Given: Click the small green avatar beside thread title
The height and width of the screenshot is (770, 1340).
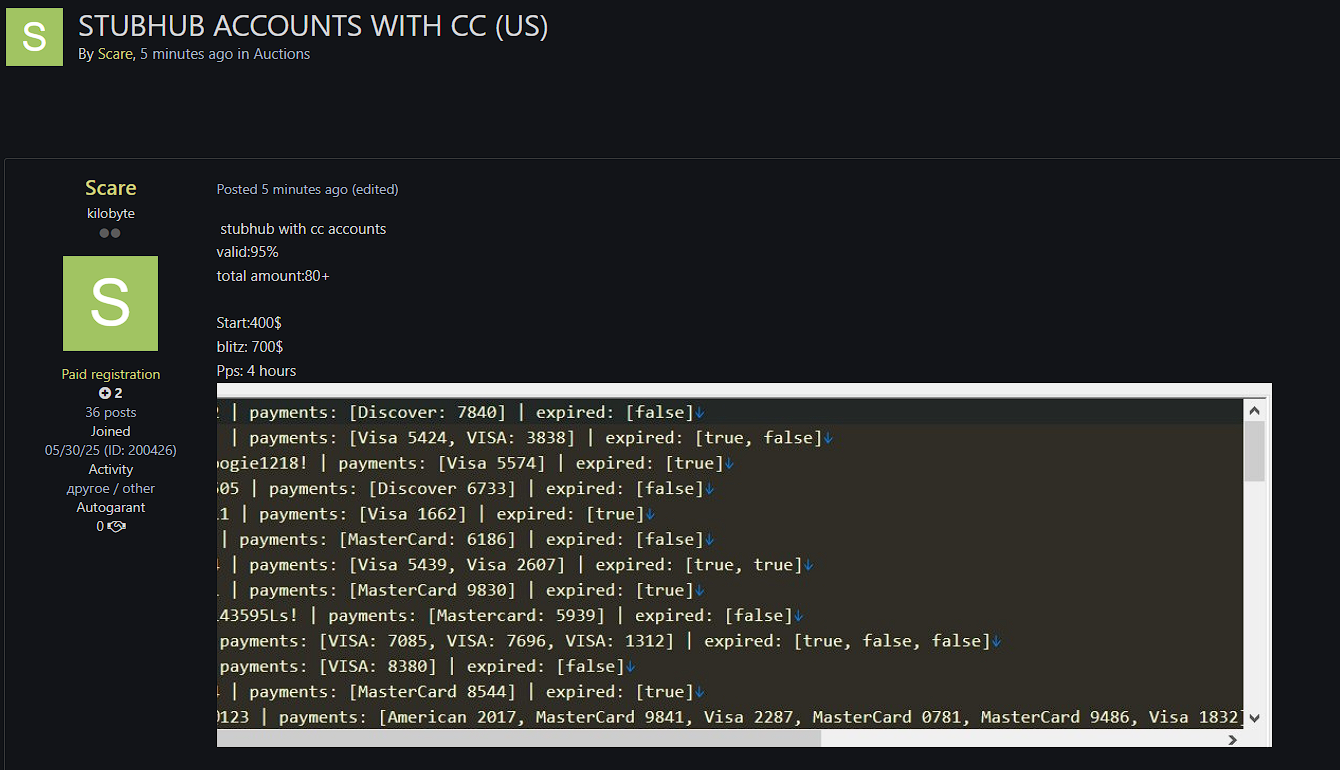Looking at the screenshot, I should (x=34, y=37).
